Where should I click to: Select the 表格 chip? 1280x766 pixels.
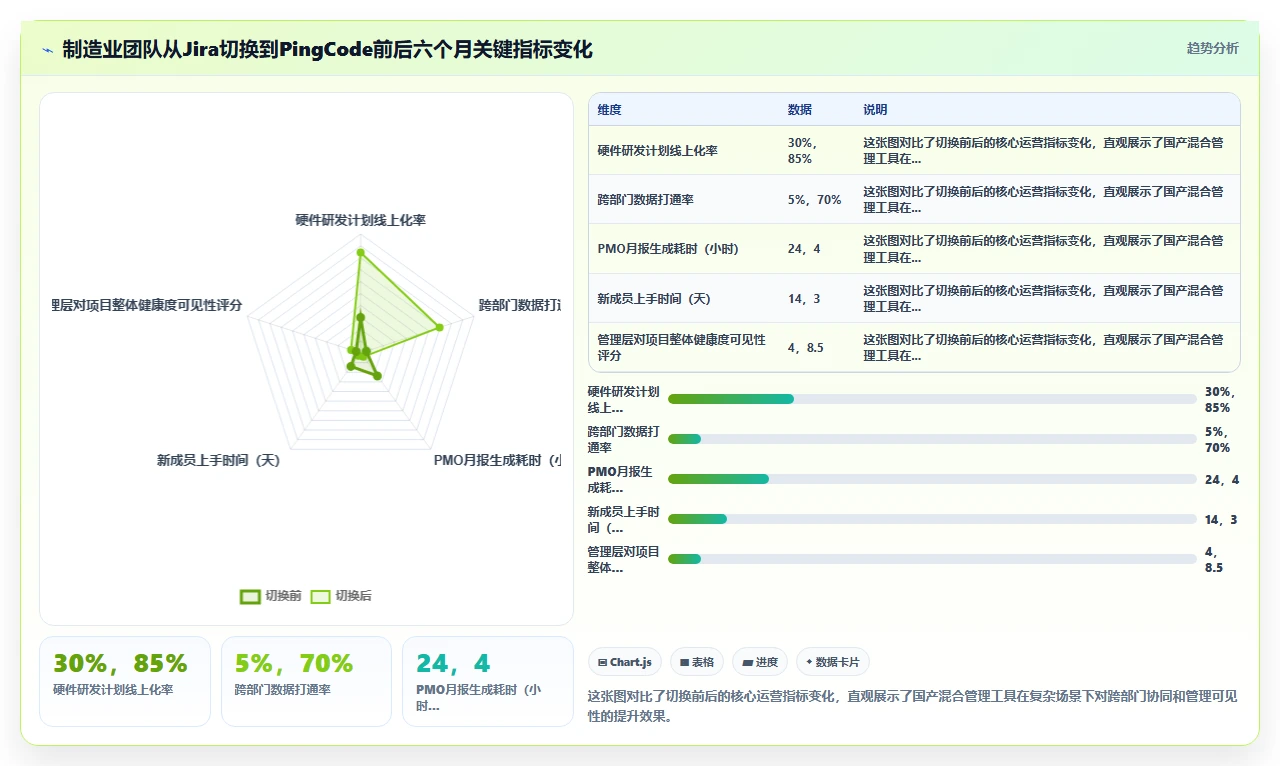pos(697,662)
